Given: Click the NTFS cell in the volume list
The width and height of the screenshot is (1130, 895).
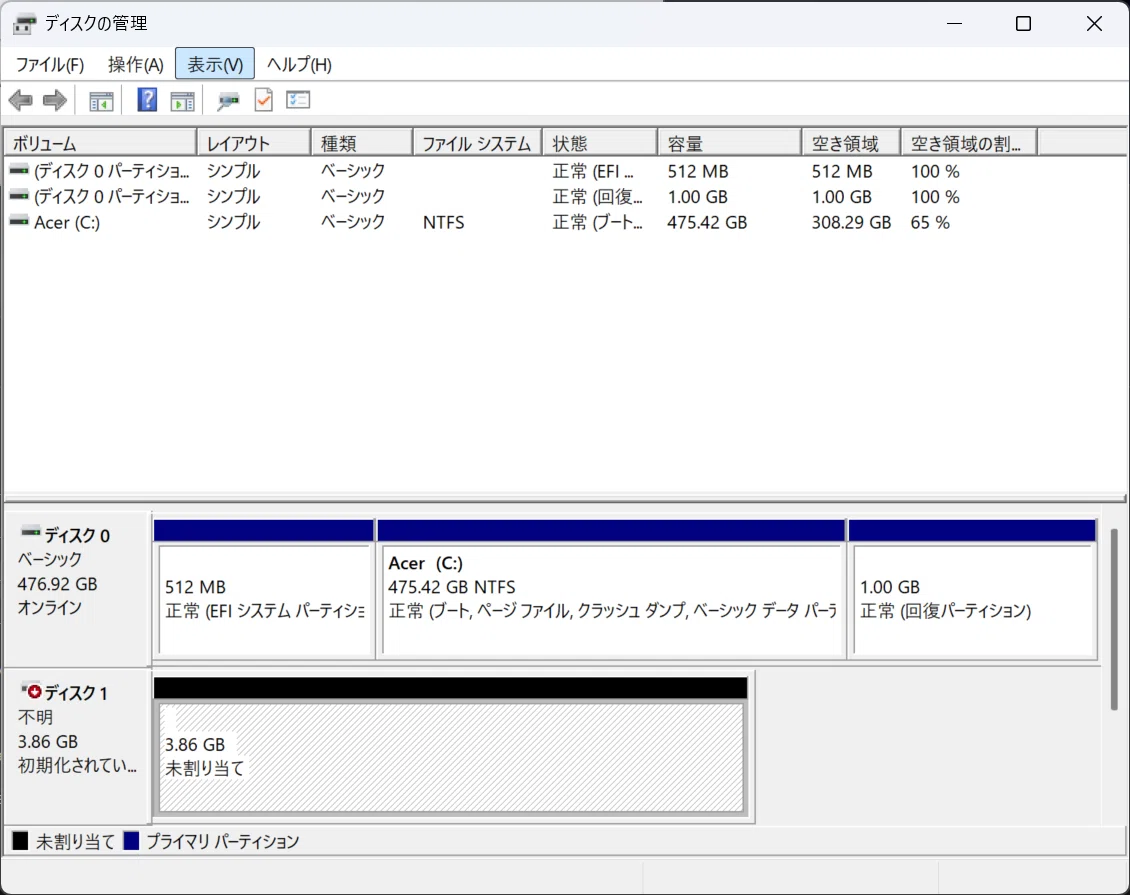Looking at the screenshot, I should click(443, 223).
